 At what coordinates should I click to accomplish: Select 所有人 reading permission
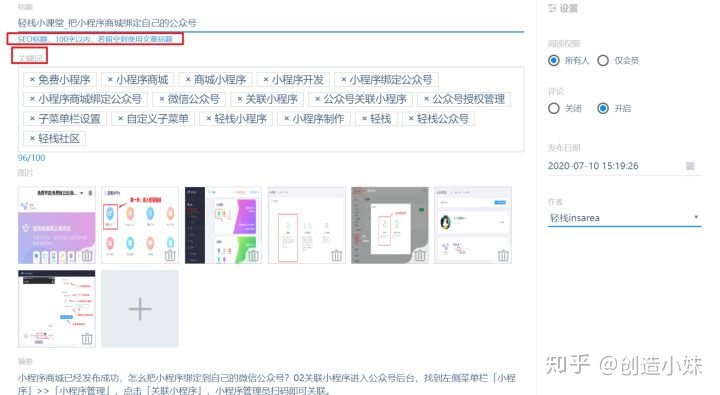554,60
